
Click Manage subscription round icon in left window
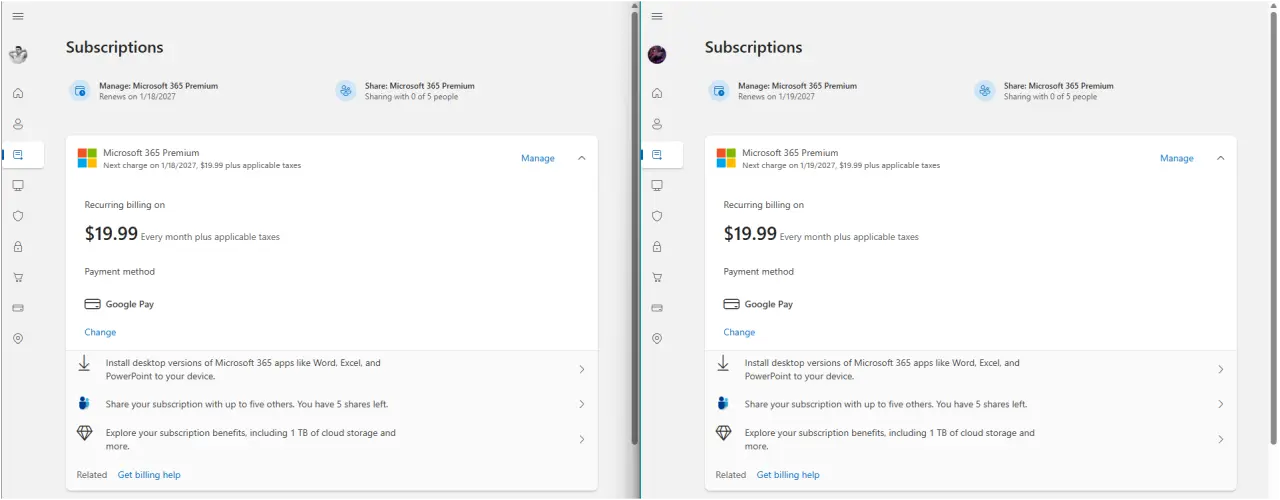[x=80, y=91]
